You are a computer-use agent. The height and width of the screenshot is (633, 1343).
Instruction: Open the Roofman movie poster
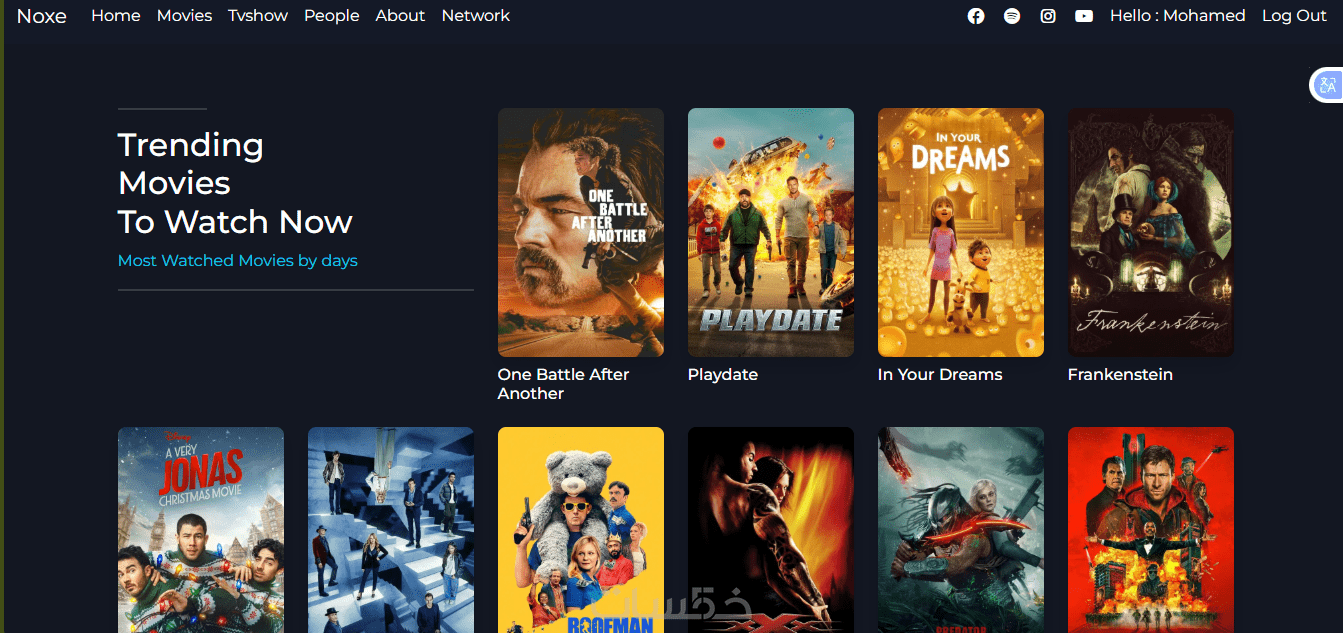[581, 530]
